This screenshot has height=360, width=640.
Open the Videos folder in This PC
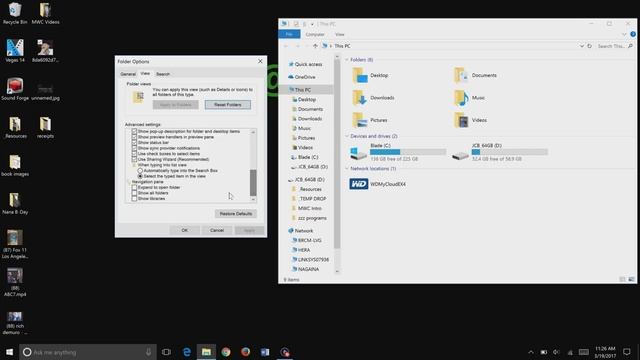tap(471, 120)
